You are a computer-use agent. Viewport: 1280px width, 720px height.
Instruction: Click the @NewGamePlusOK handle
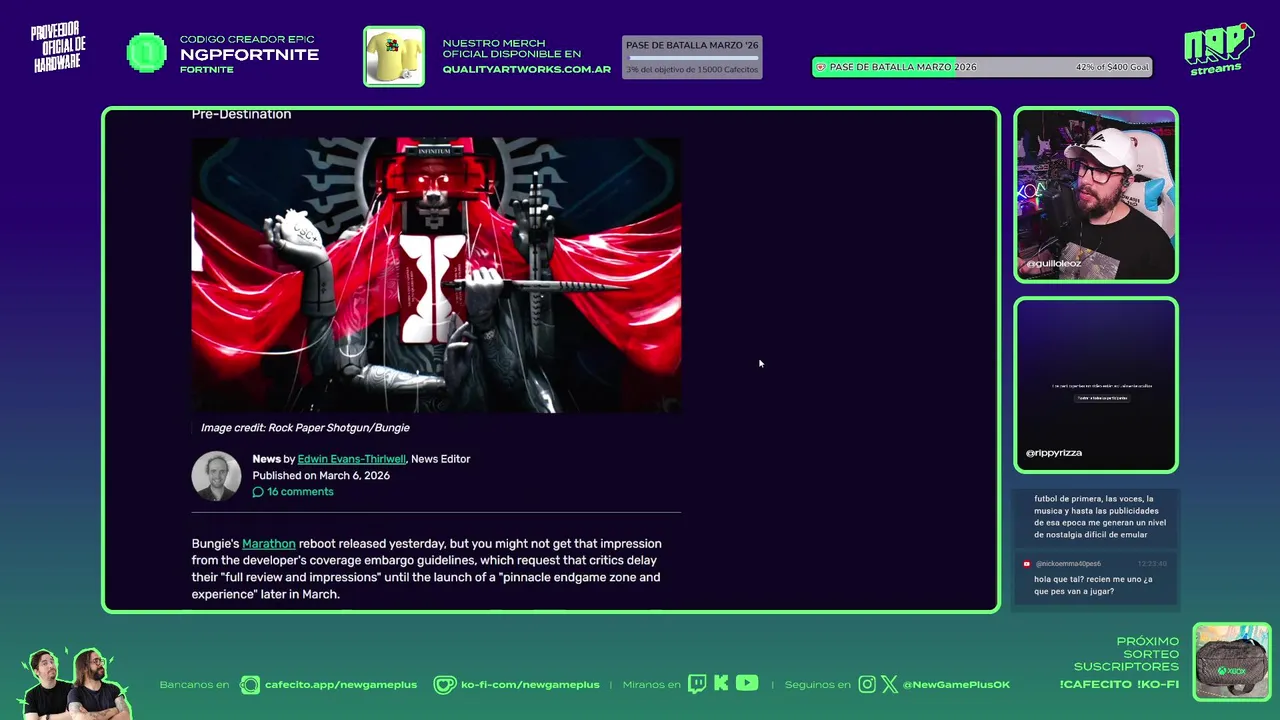[x=956, y=685]
